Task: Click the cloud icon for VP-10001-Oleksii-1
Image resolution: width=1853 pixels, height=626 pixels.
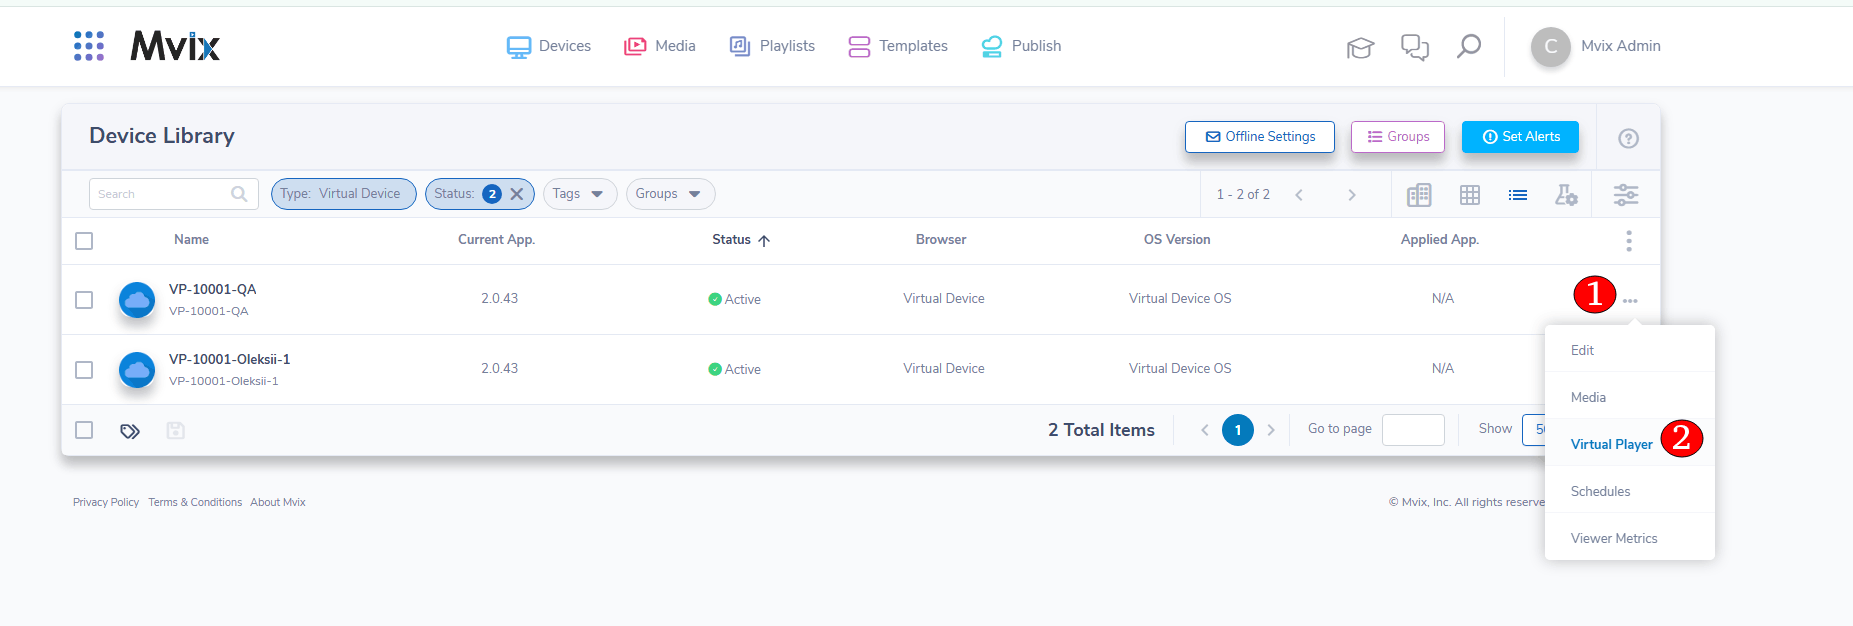Action: 137,370
